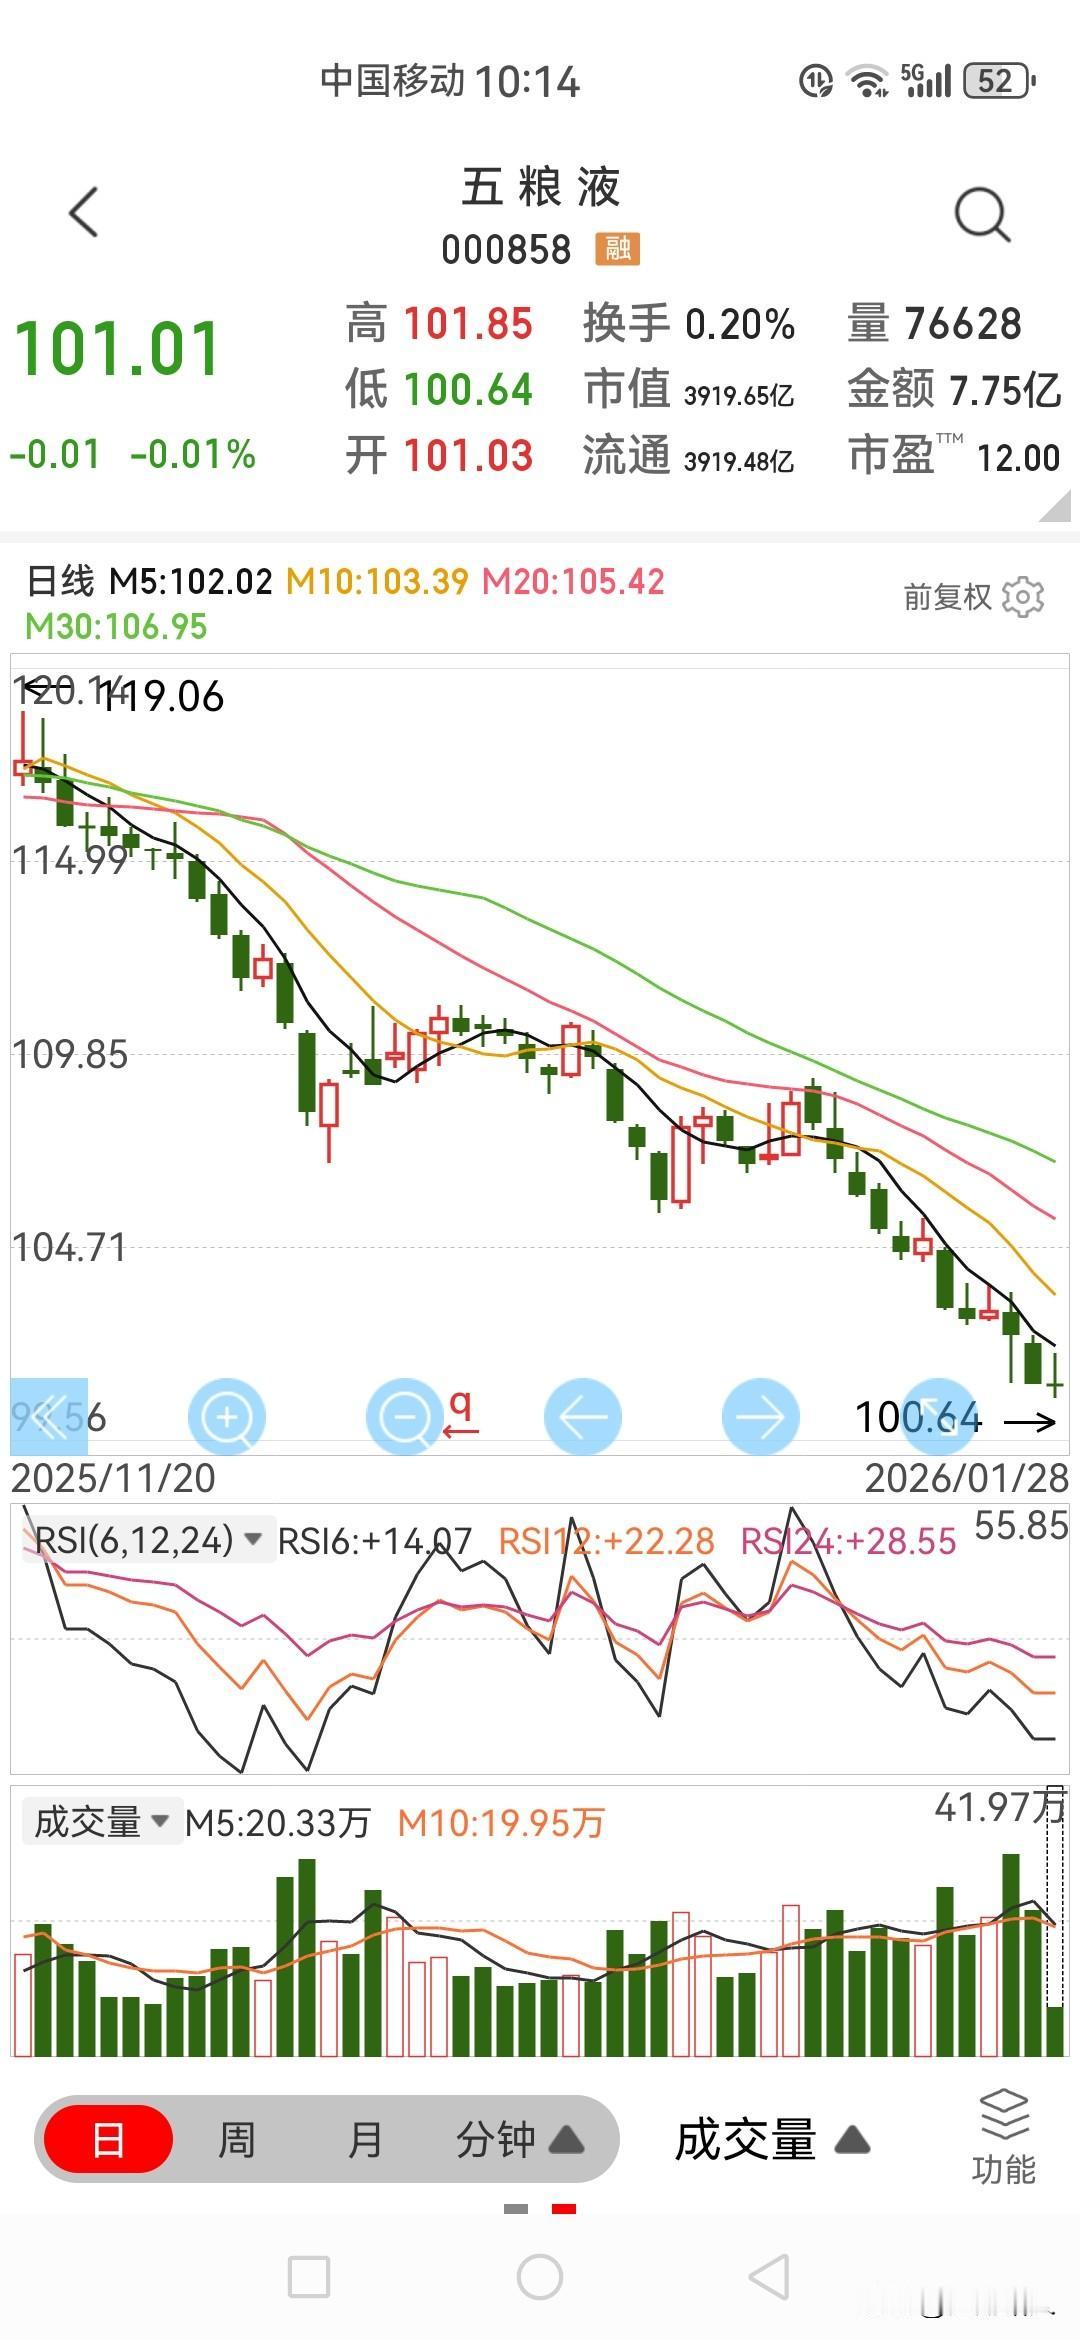Expand the bottom 成交量 indicator selector
This screenshot has height=2340, width=1080.
click(772, 2140)
